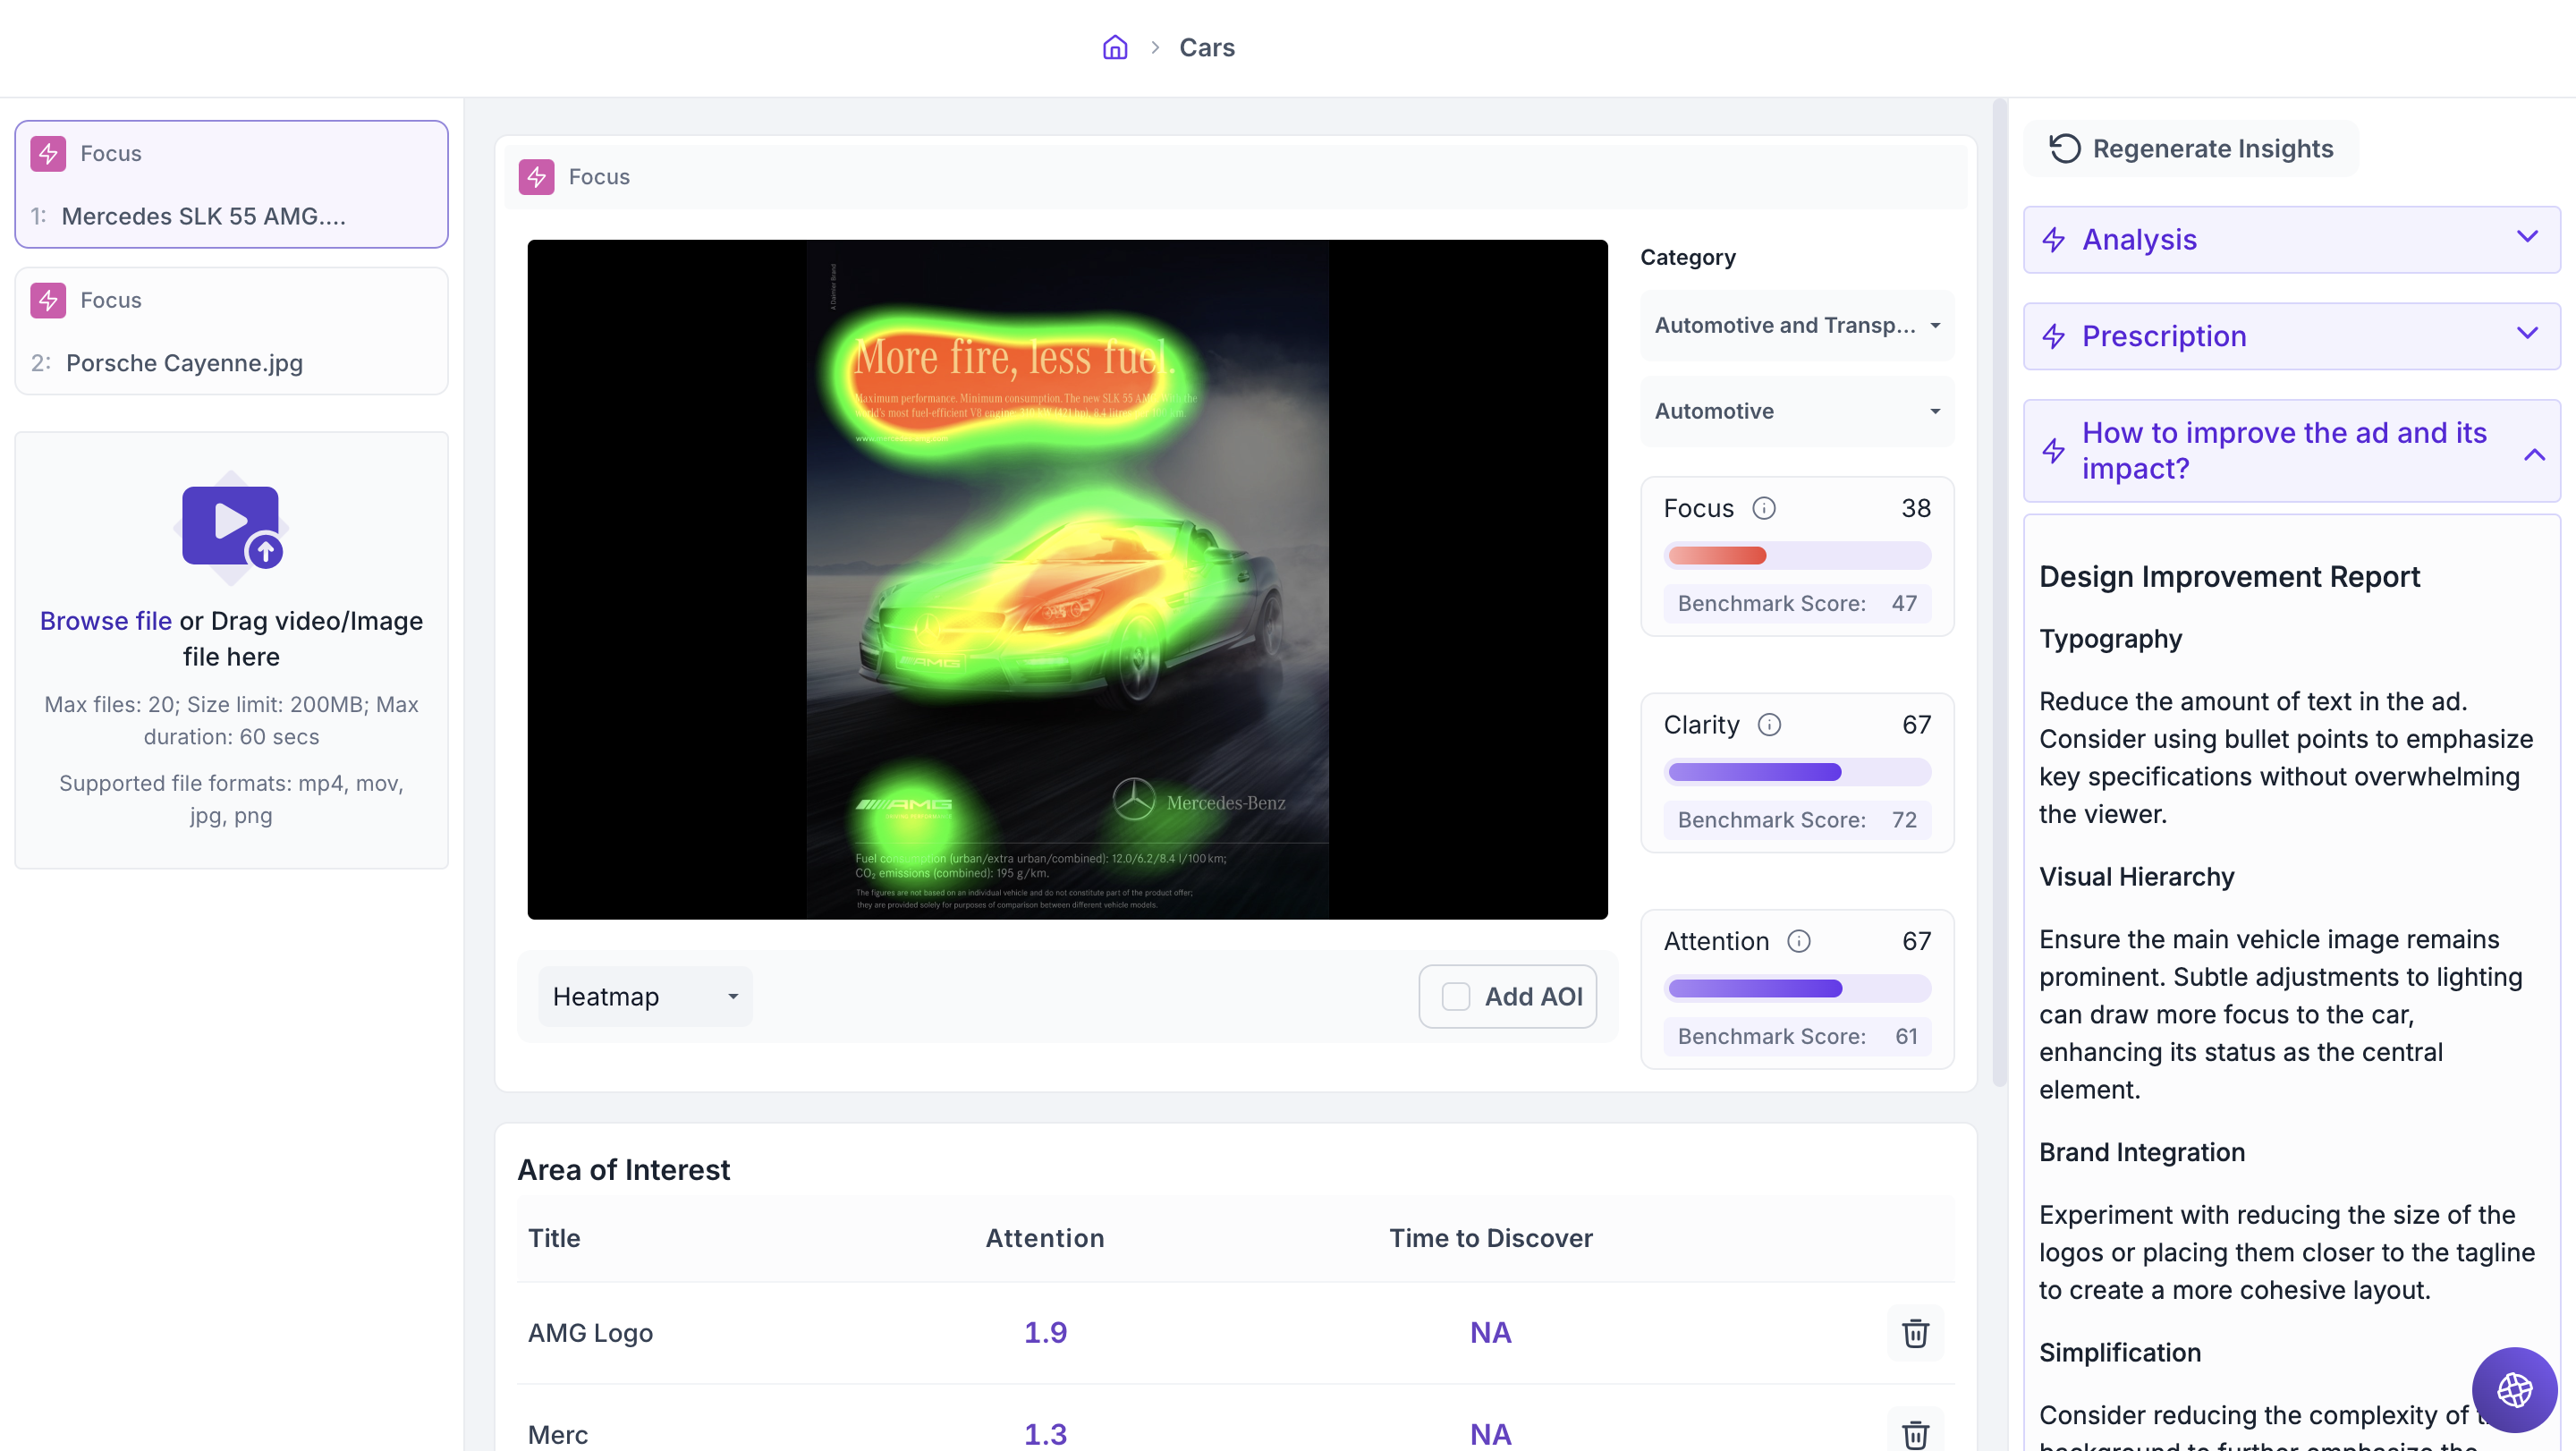Click the Design Improvement Report heading

tap(2229, 576)
